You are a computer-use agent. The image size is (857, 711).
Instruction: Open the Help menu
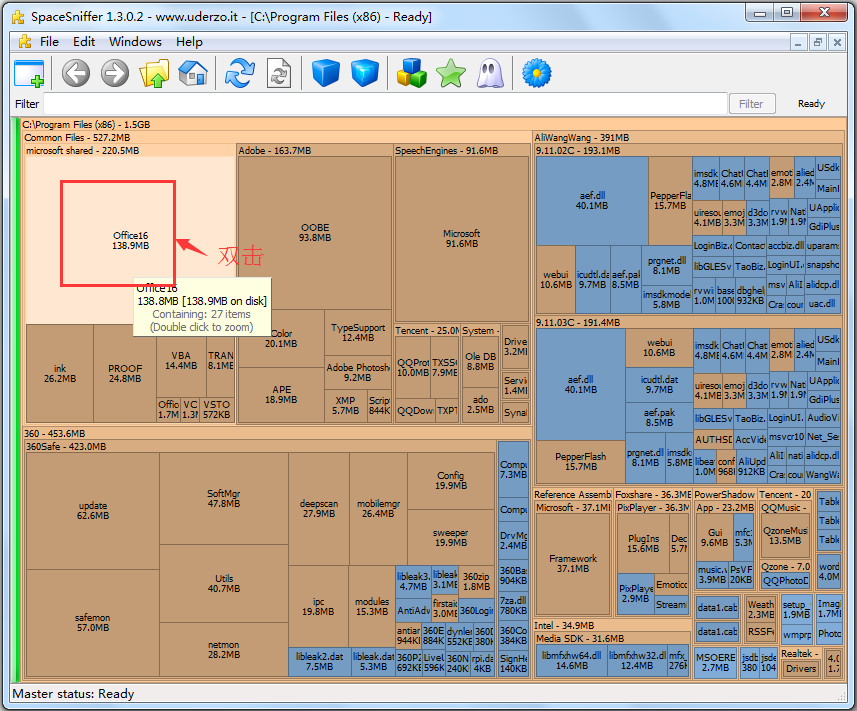tap(189, 41)
